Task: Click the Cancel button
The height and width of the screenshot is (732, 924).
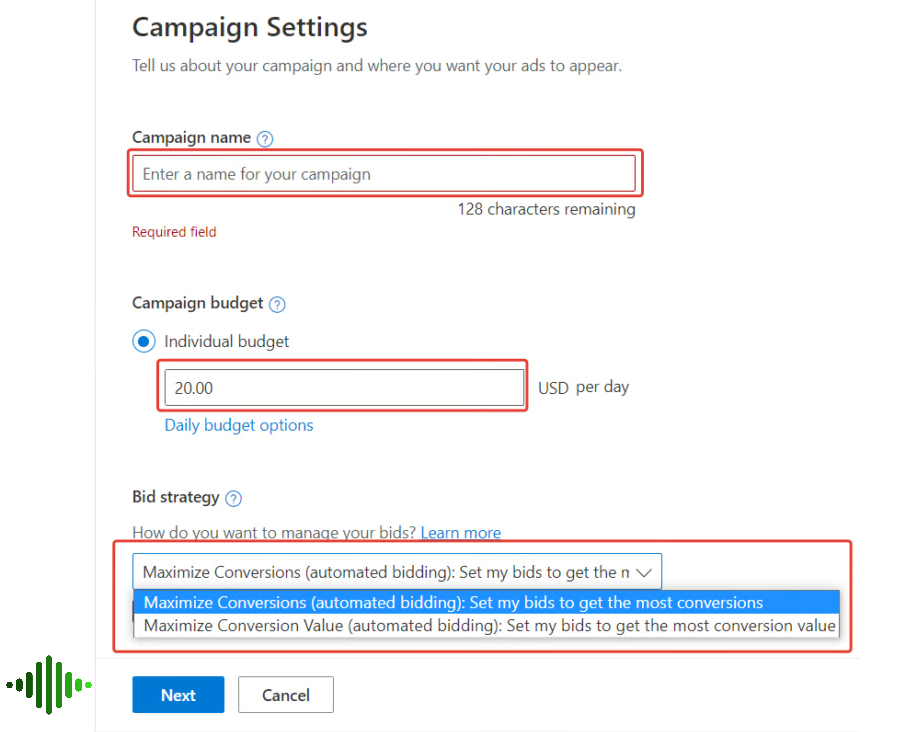Action: click(x=285, y=694)
